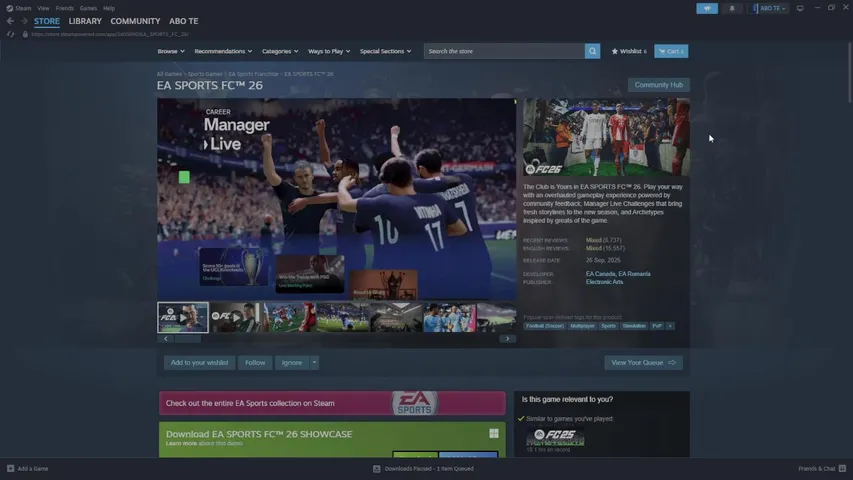The width and height of the screenshot is (853, 480).
Task: Click the search magnifier button
Action: (x=592, y=51)
